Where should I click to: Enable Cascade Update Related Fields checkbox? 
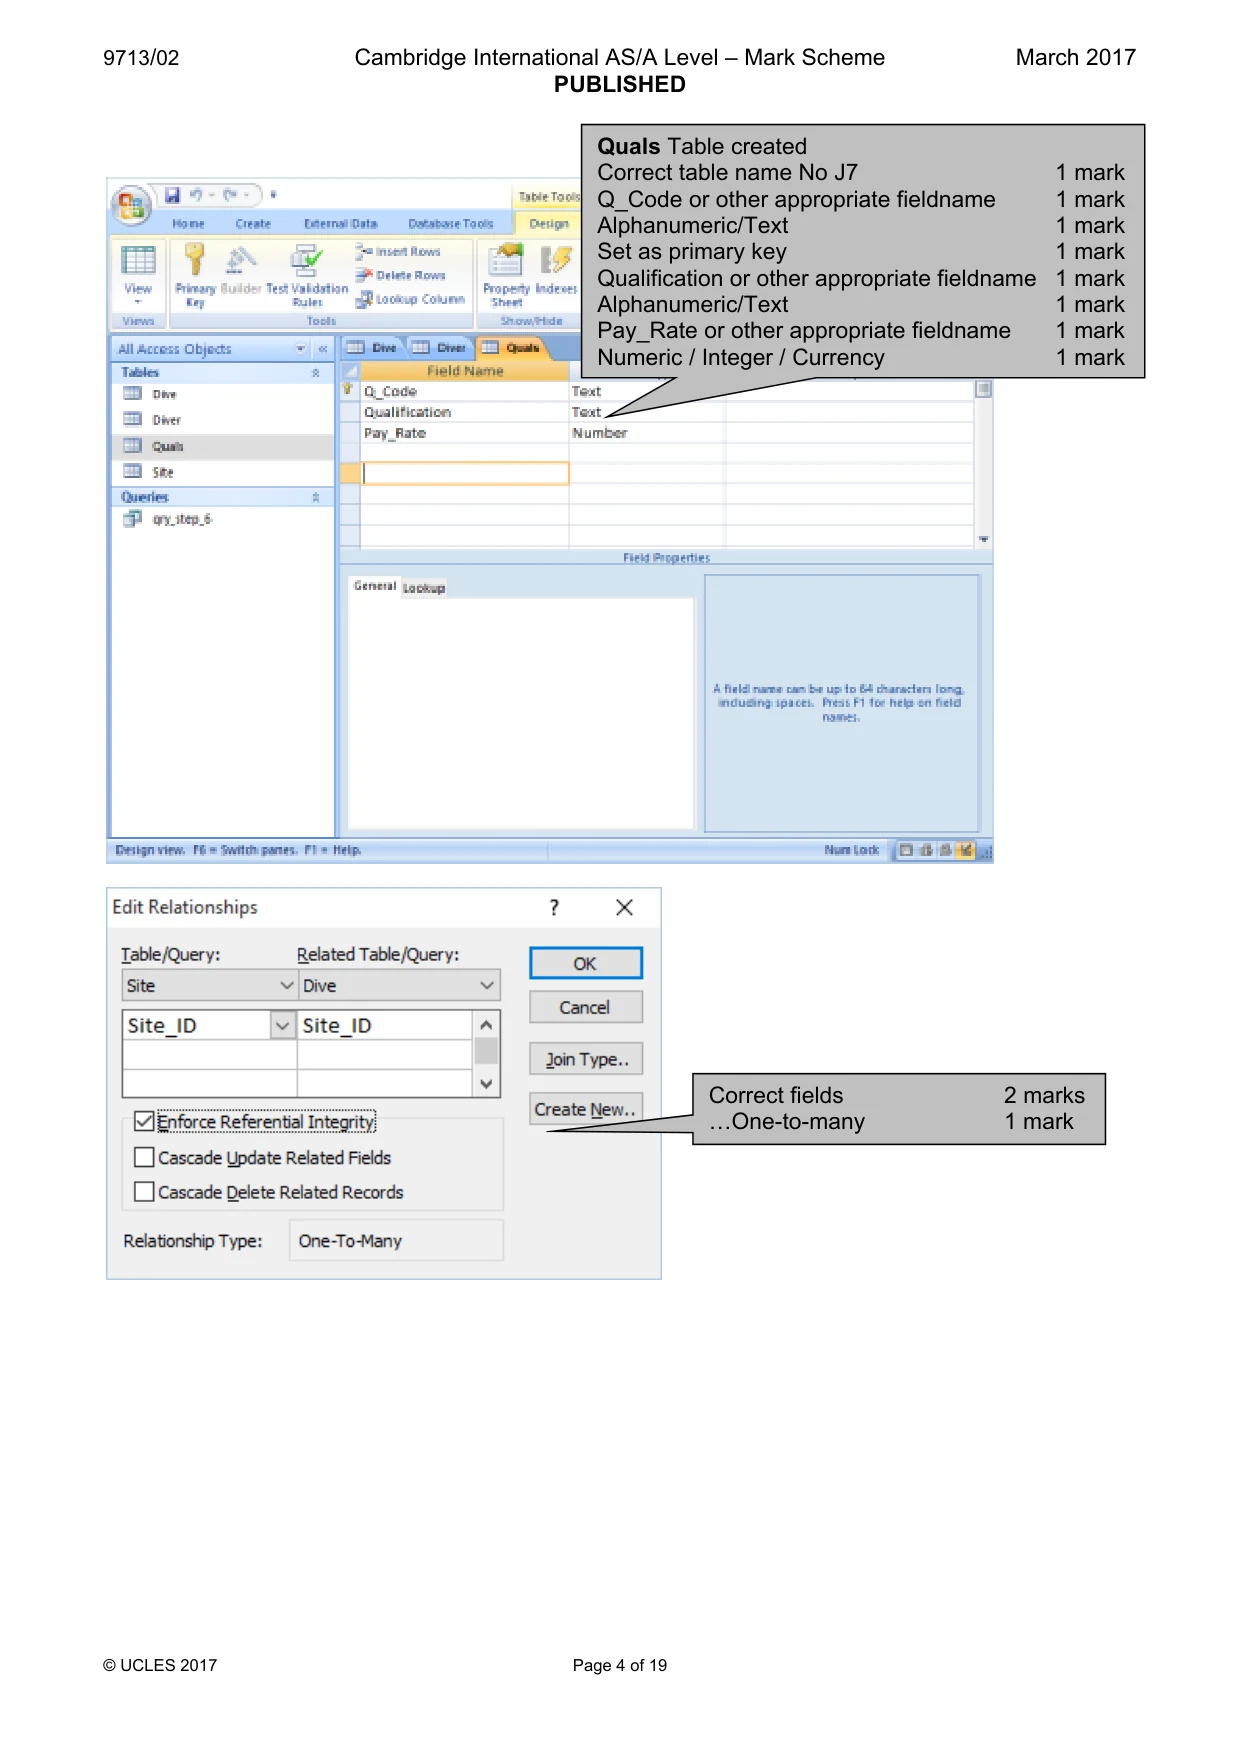click(144, 1157)
